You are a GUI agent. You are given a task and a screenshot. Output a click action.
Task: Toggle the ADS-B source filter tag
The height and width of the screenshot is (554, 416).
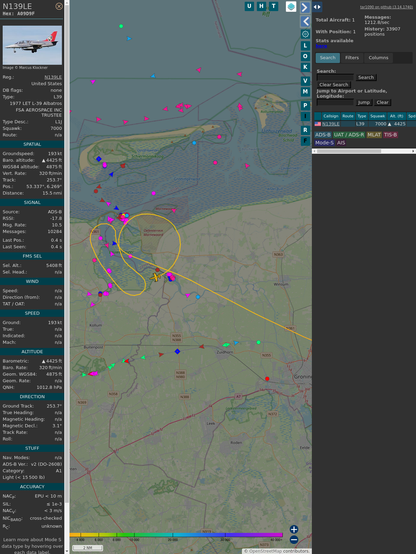point(323,135)
